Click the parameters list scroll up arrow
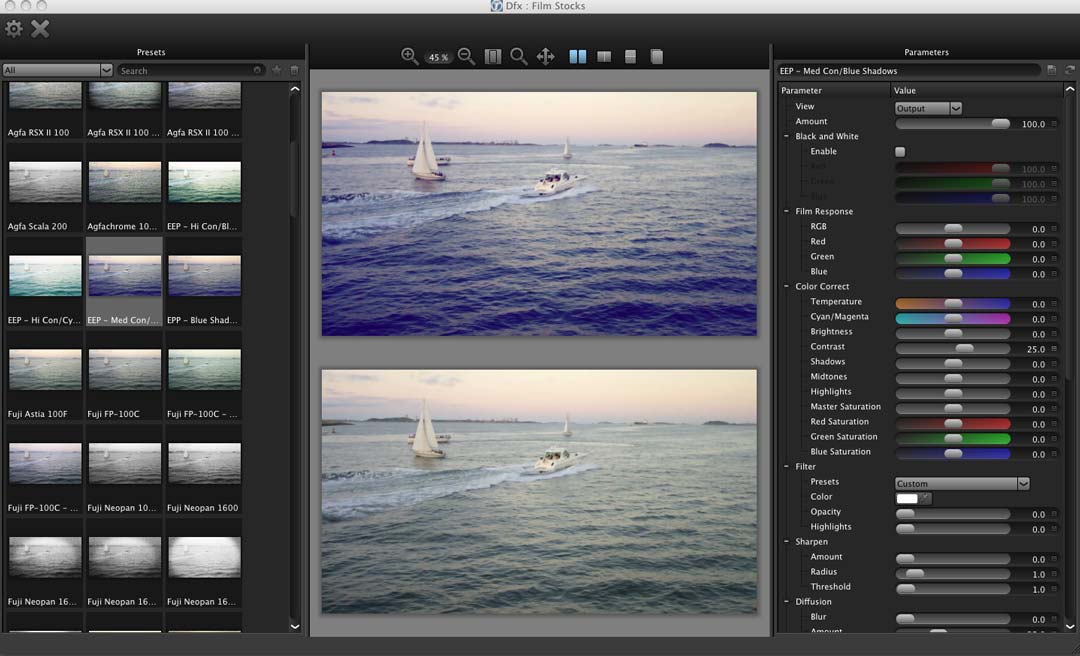Image resolution: width=1080 pixels, height=656 pixels. coord(1070,90)
